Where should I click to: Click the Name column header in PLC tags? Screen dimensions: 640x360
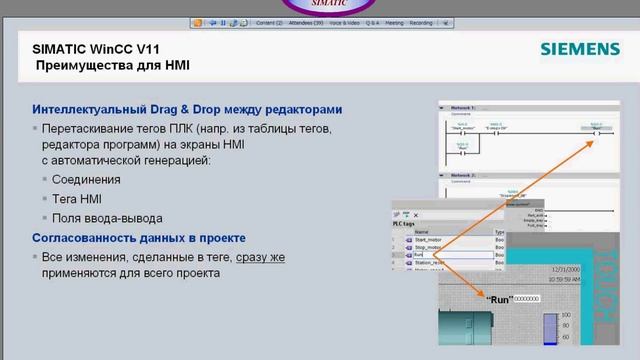click(x=453, y=232)
